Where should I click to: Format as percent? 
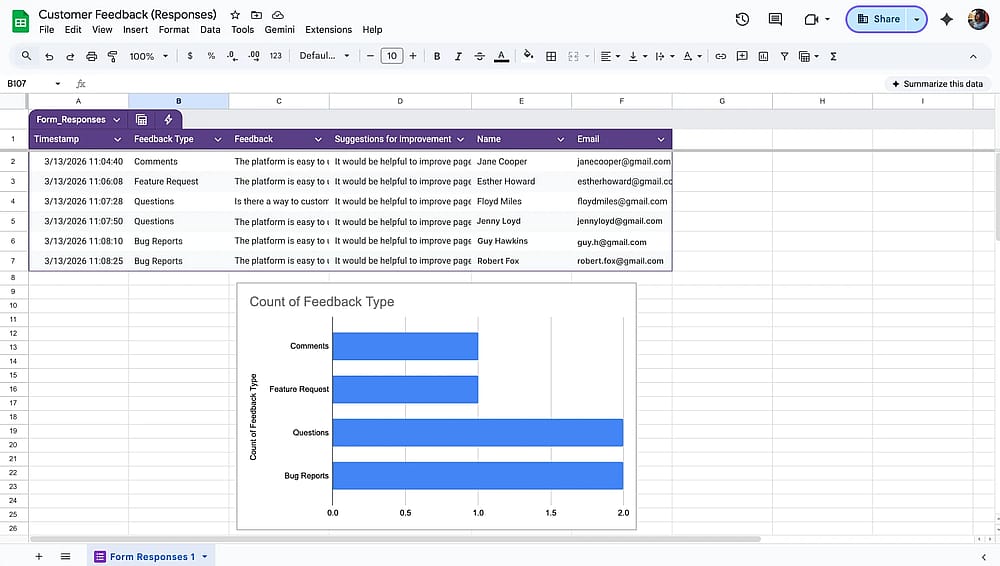(211, 56)
